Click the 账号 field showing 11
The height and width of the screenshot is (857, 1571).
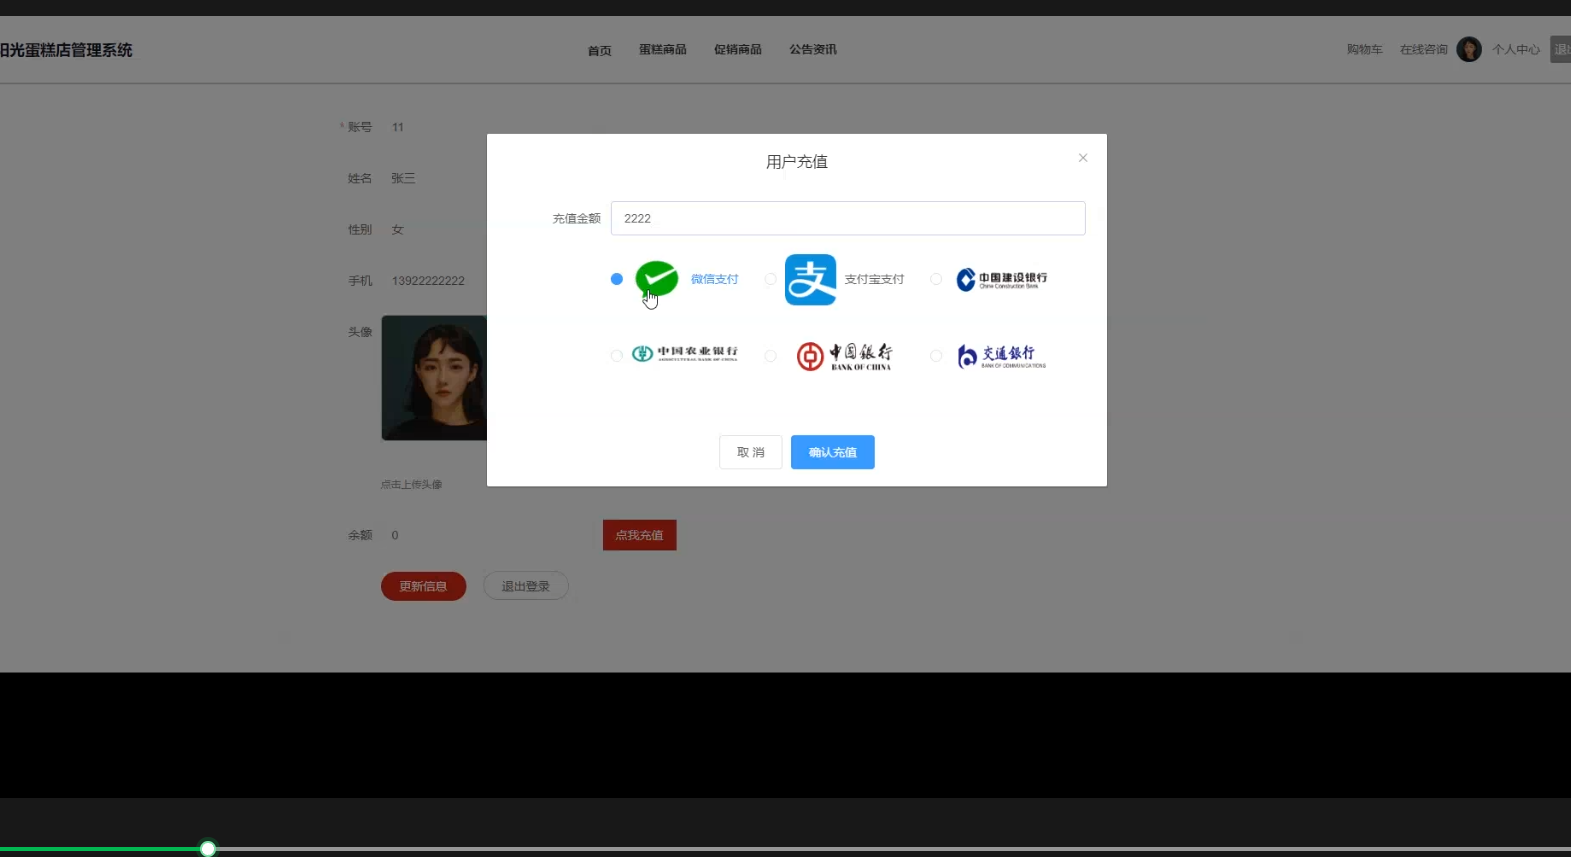point(398,127)
